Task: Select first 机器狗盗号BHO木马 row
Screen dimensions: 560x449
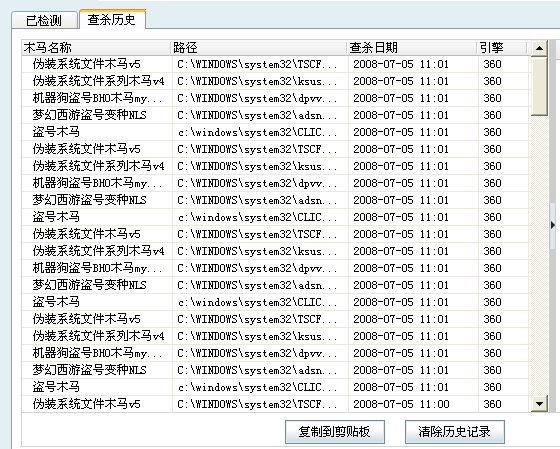Action: [276, 98]
